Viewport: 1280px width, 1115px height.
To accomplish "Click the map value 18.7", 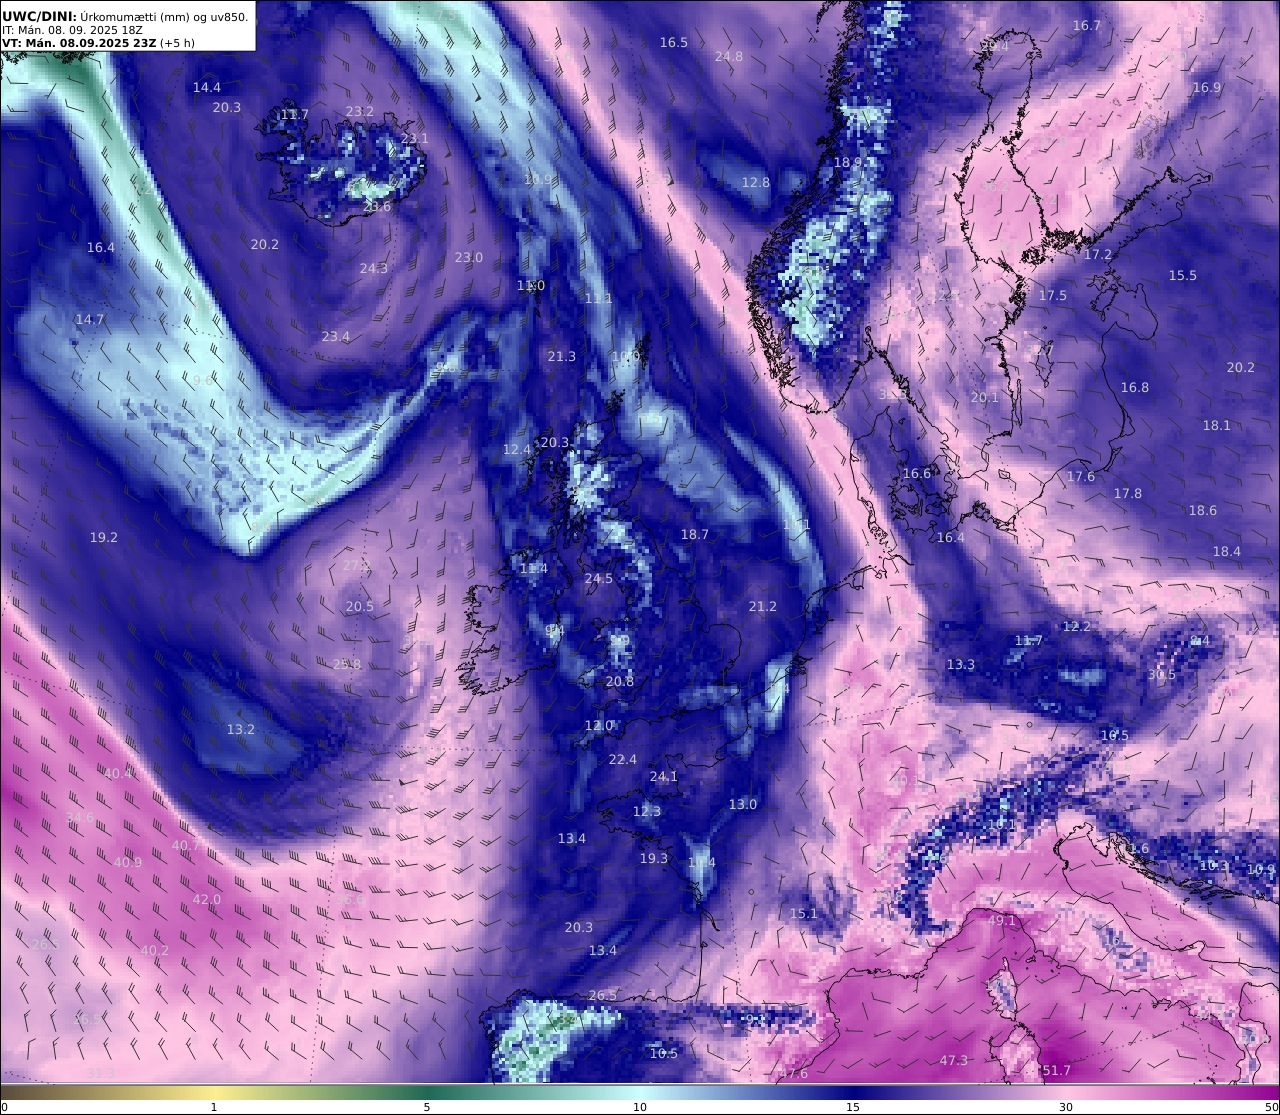I will click(x=695, y=534).
